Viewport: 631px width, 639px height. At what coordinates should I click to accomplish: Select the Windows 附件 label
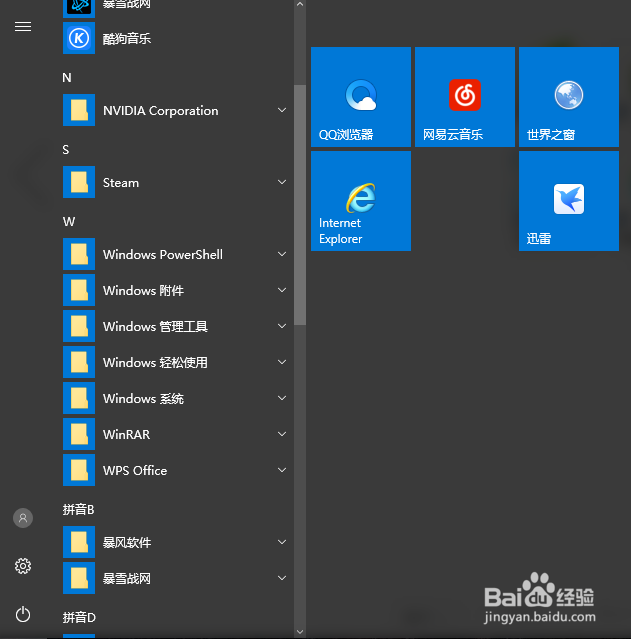[143, 291]
